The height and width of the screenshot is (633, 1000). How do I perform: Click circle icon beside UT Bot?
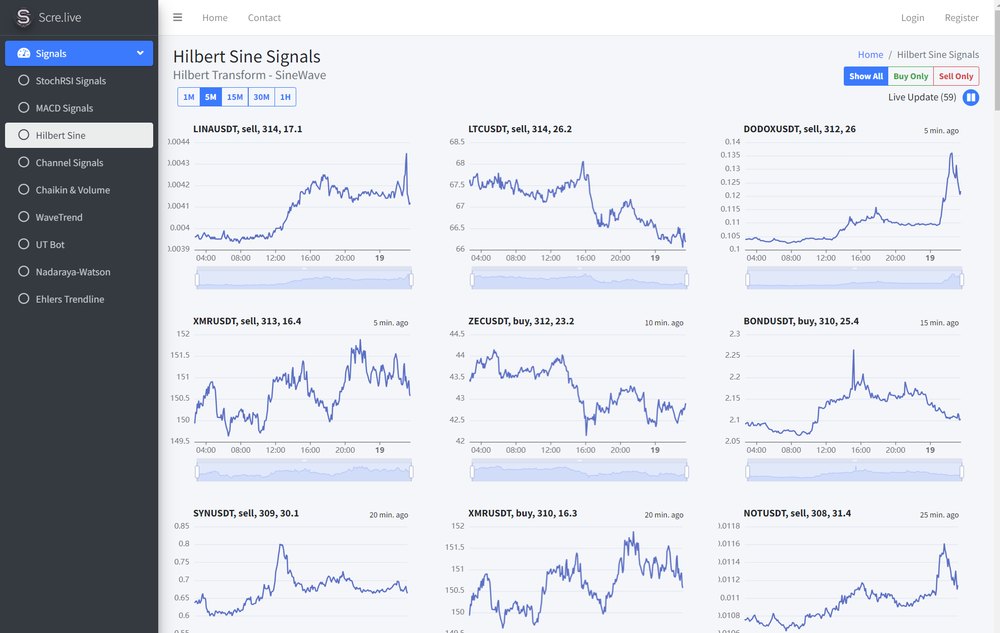pyautogui.click(x=24, y=244)
